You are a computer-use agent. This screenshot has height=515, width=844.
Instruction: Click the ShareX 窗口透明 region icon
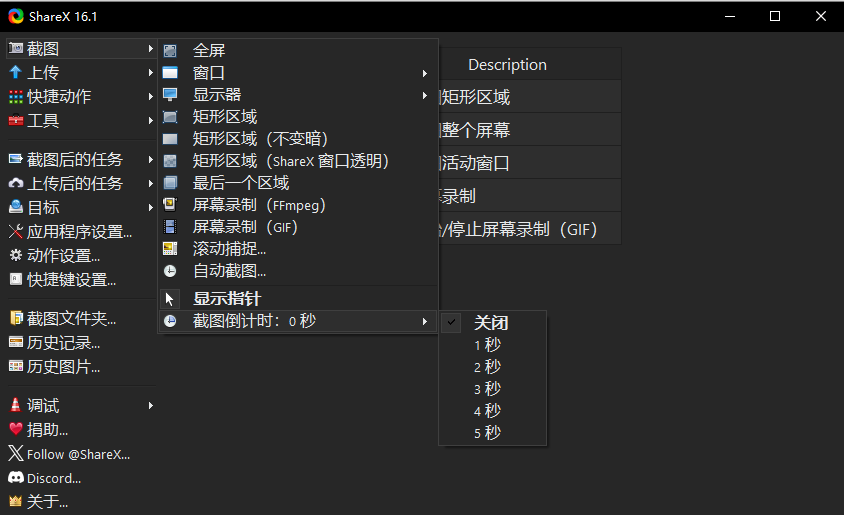[x=170, y=161]
